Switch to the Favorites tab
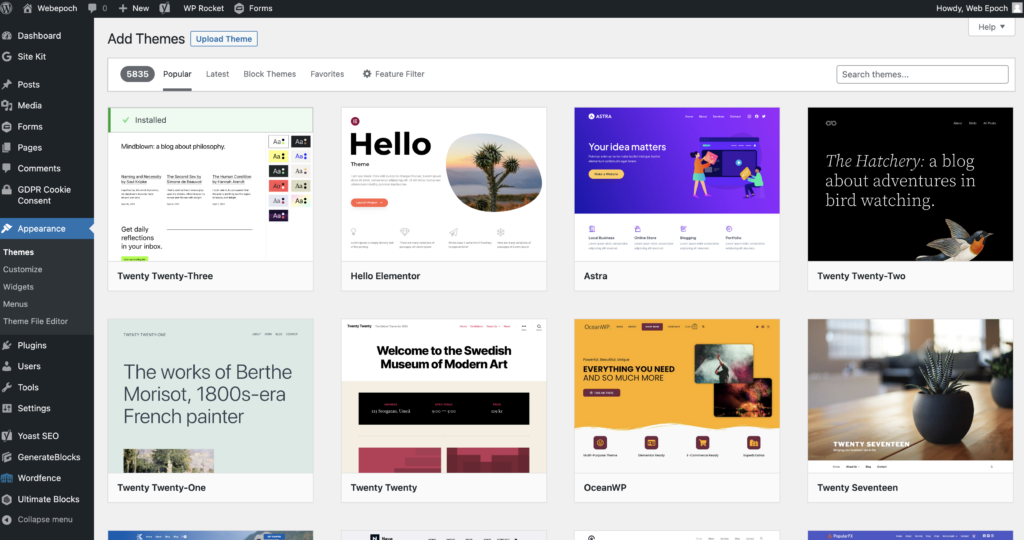Viewport: 1024px width, 540px height. point(327,74)
